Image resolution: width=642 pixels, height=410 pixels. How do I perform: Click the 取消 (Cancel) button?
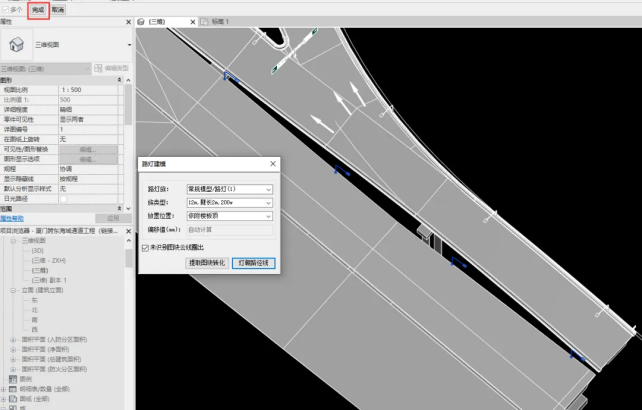point(58,9)
